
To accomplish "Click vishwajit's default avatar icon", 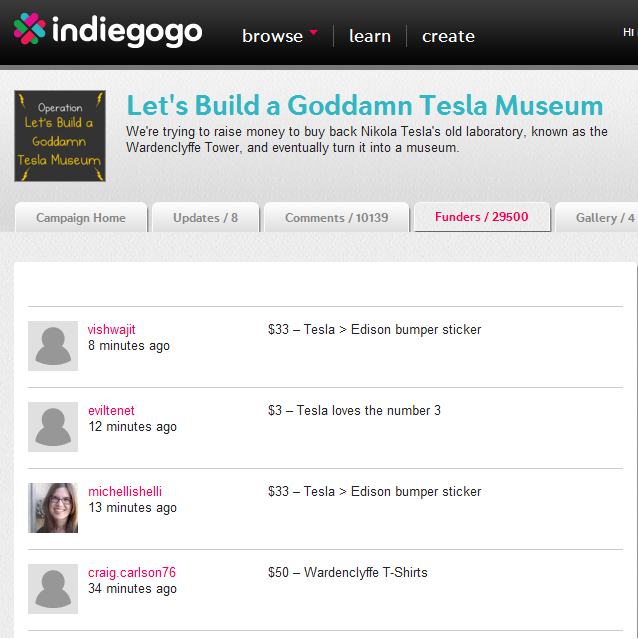I will [53, 346].
